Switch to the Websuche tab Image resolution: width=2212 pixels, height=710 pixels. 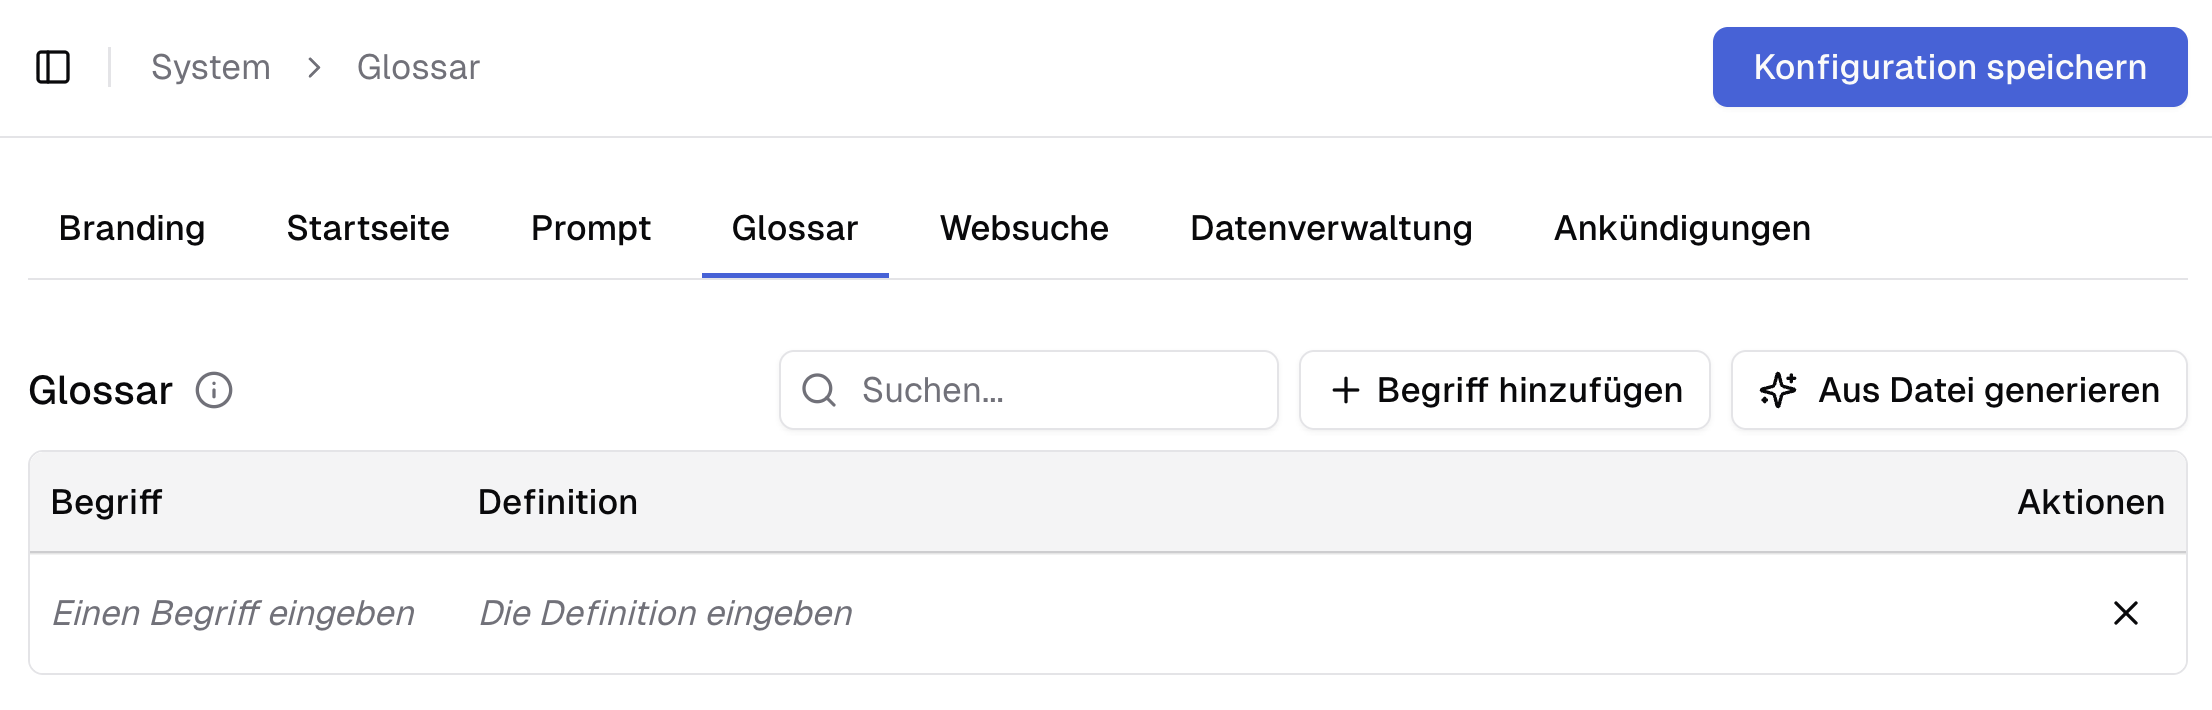tap(1023, 228)
